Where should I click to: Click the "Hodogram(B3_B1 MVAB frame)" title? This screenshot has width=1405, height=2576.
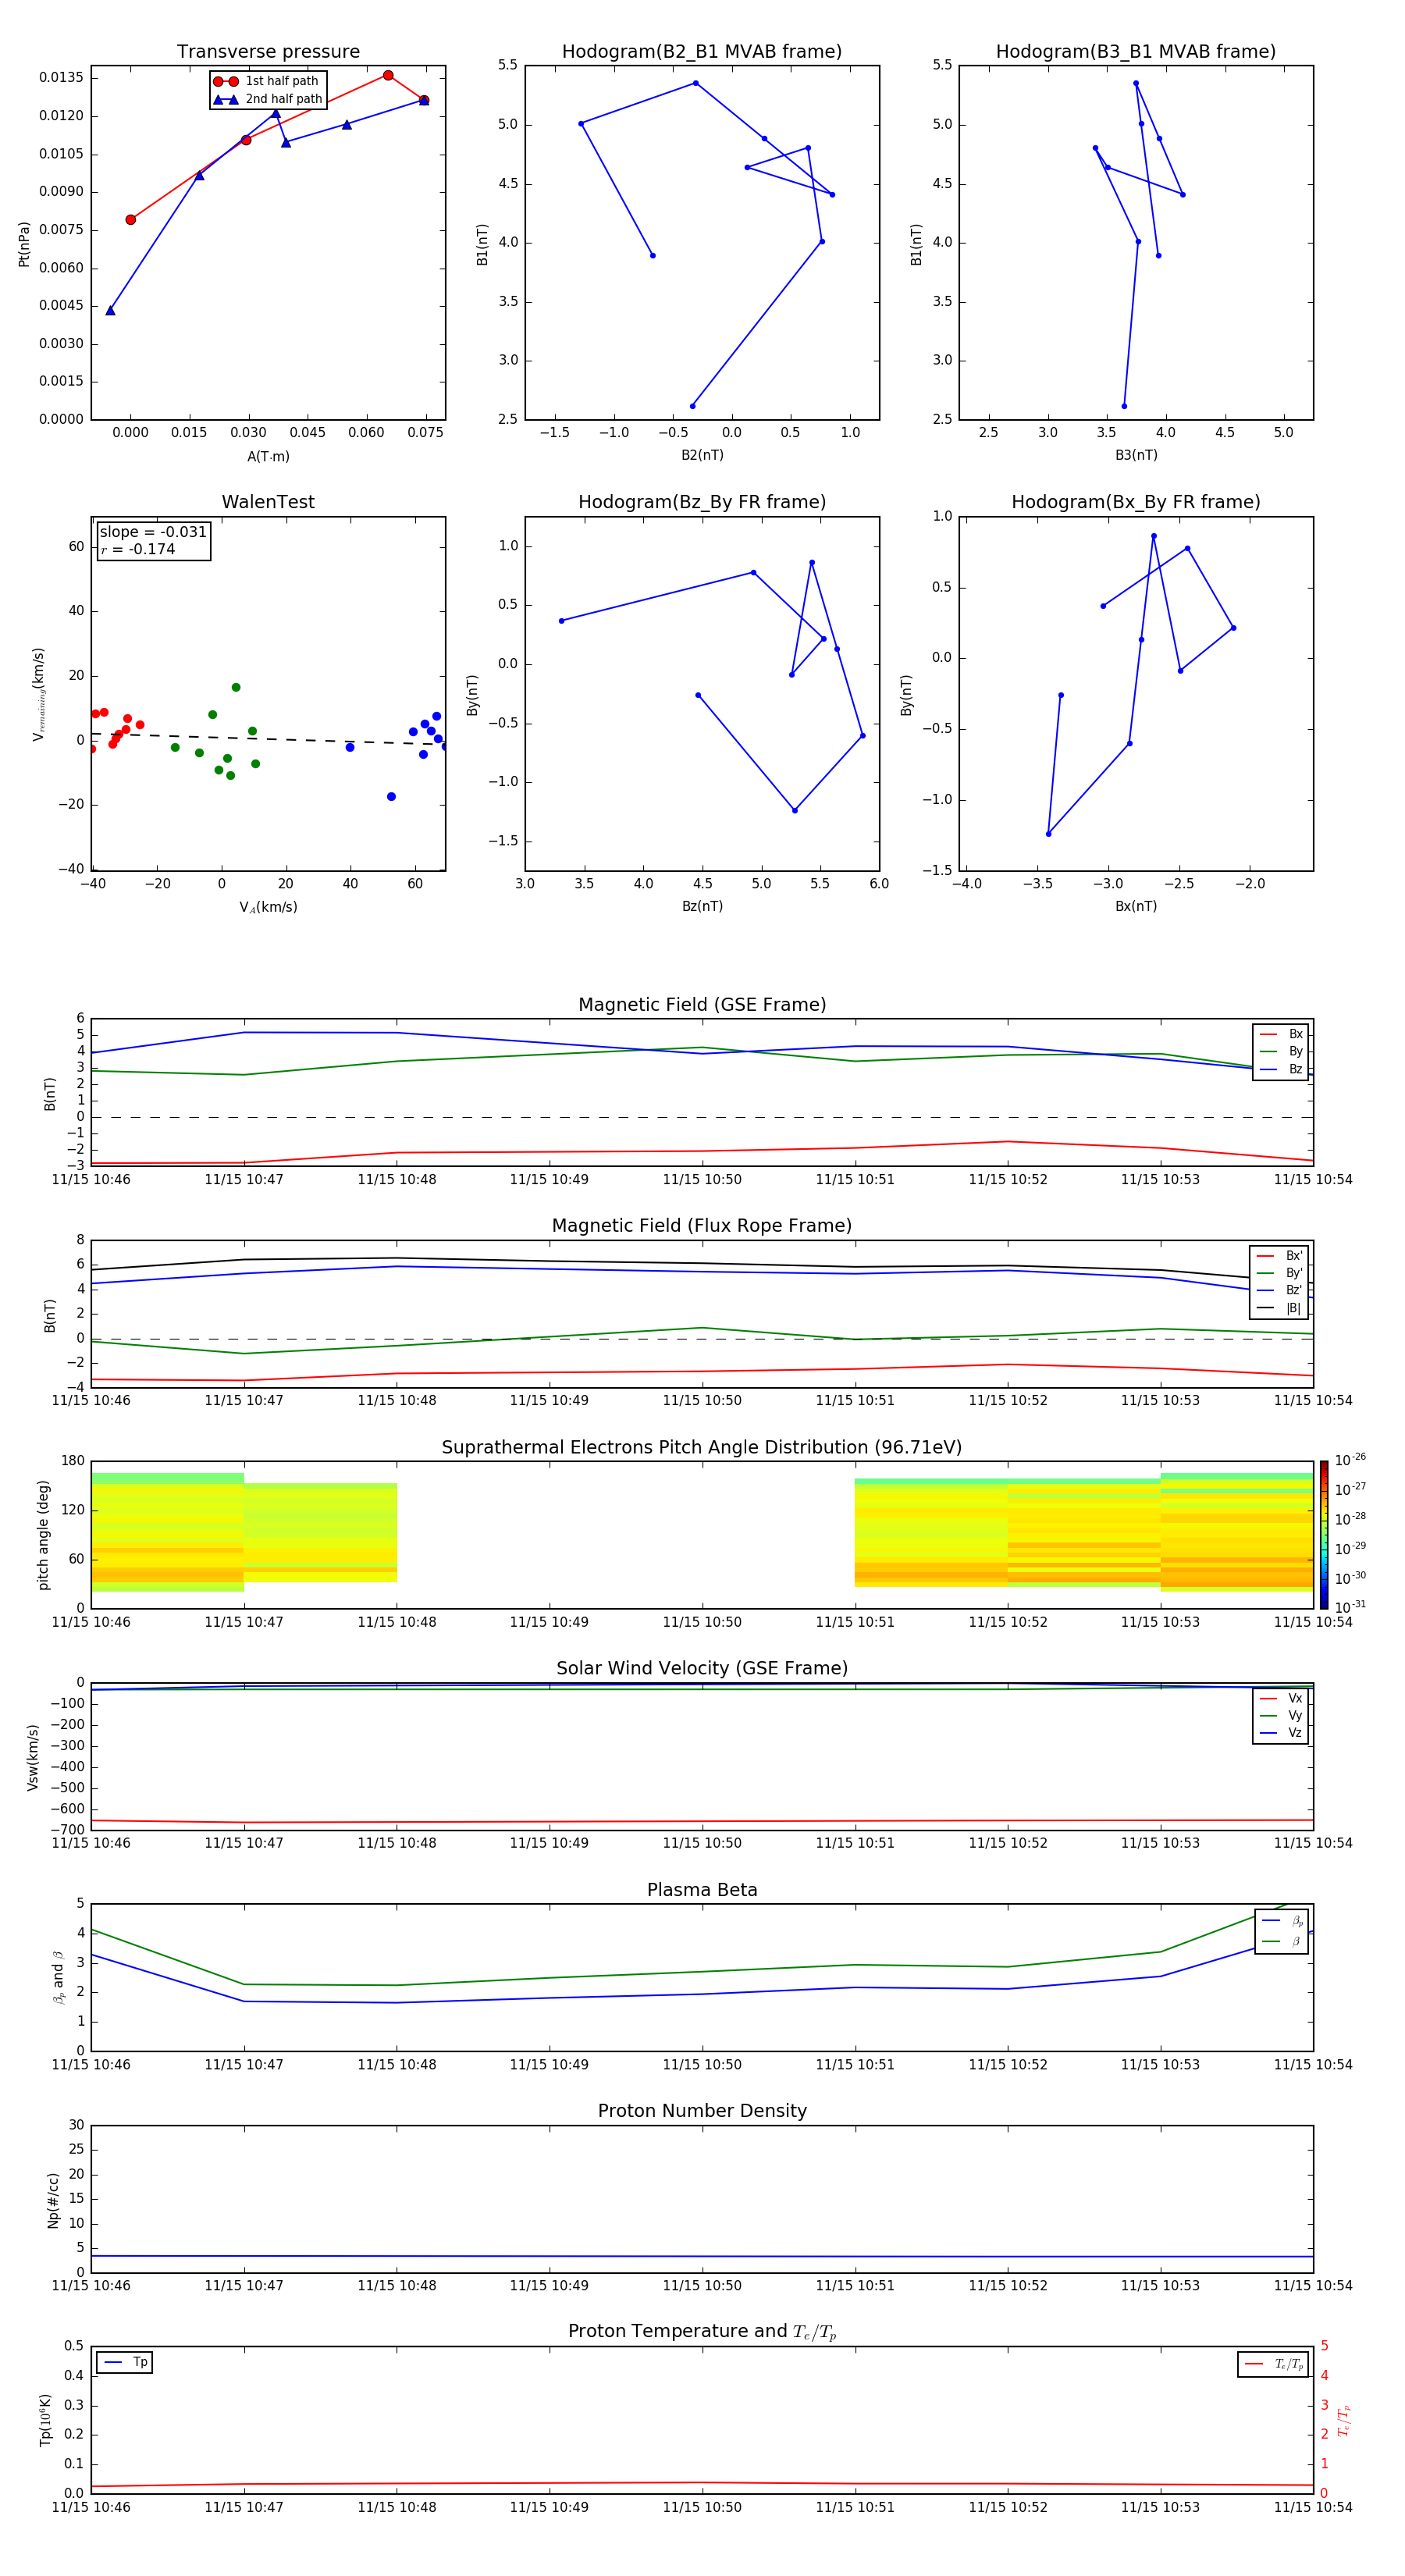(1136, 51)
